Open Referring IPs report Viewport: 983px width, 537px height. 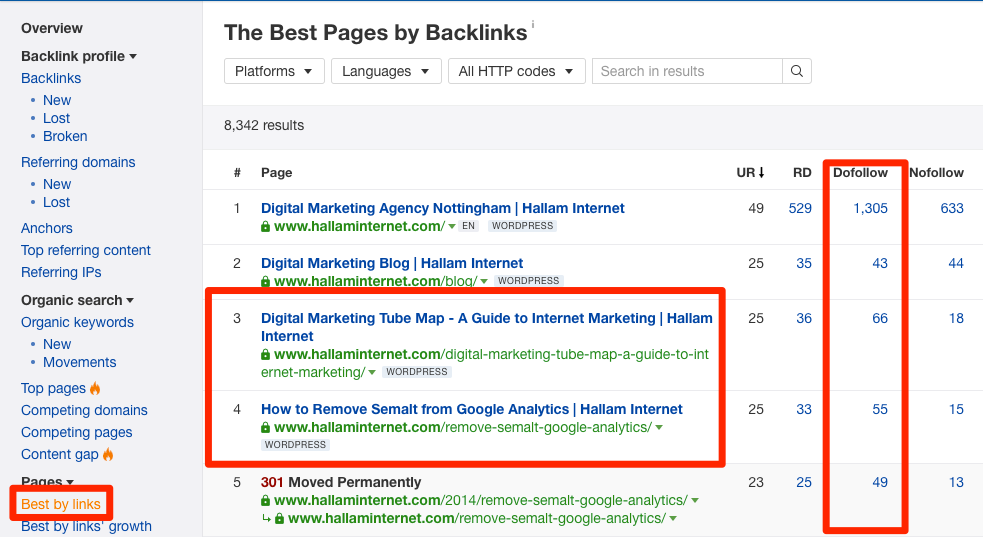click(x=61, y=272)
